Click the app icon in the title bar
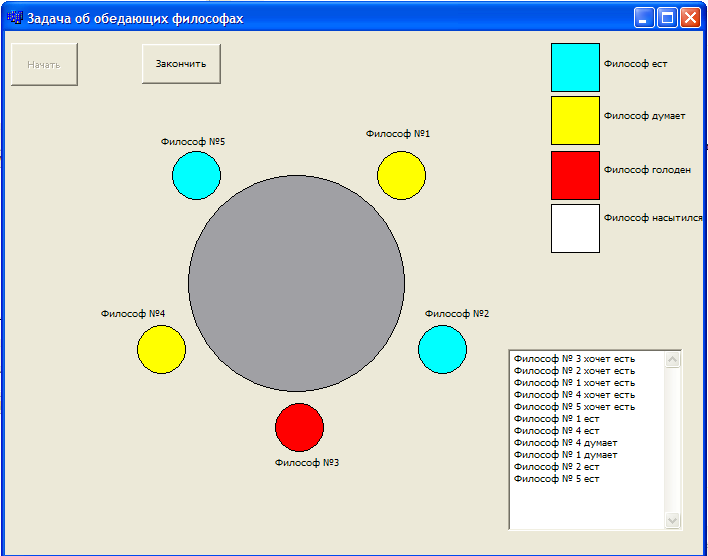 pyautogui.click(x=15, y=18)
